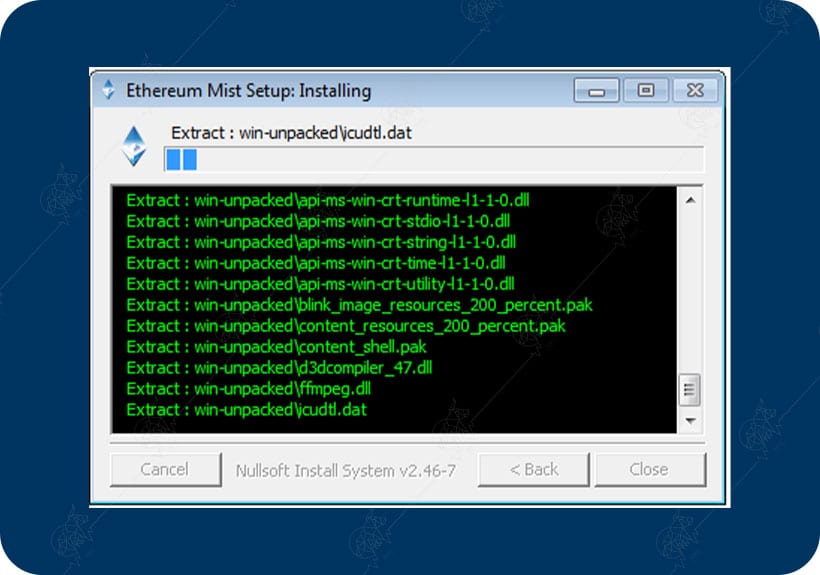820x575 pixels.
Task: Click the Close button at bottom right
Action: point(649,469)
